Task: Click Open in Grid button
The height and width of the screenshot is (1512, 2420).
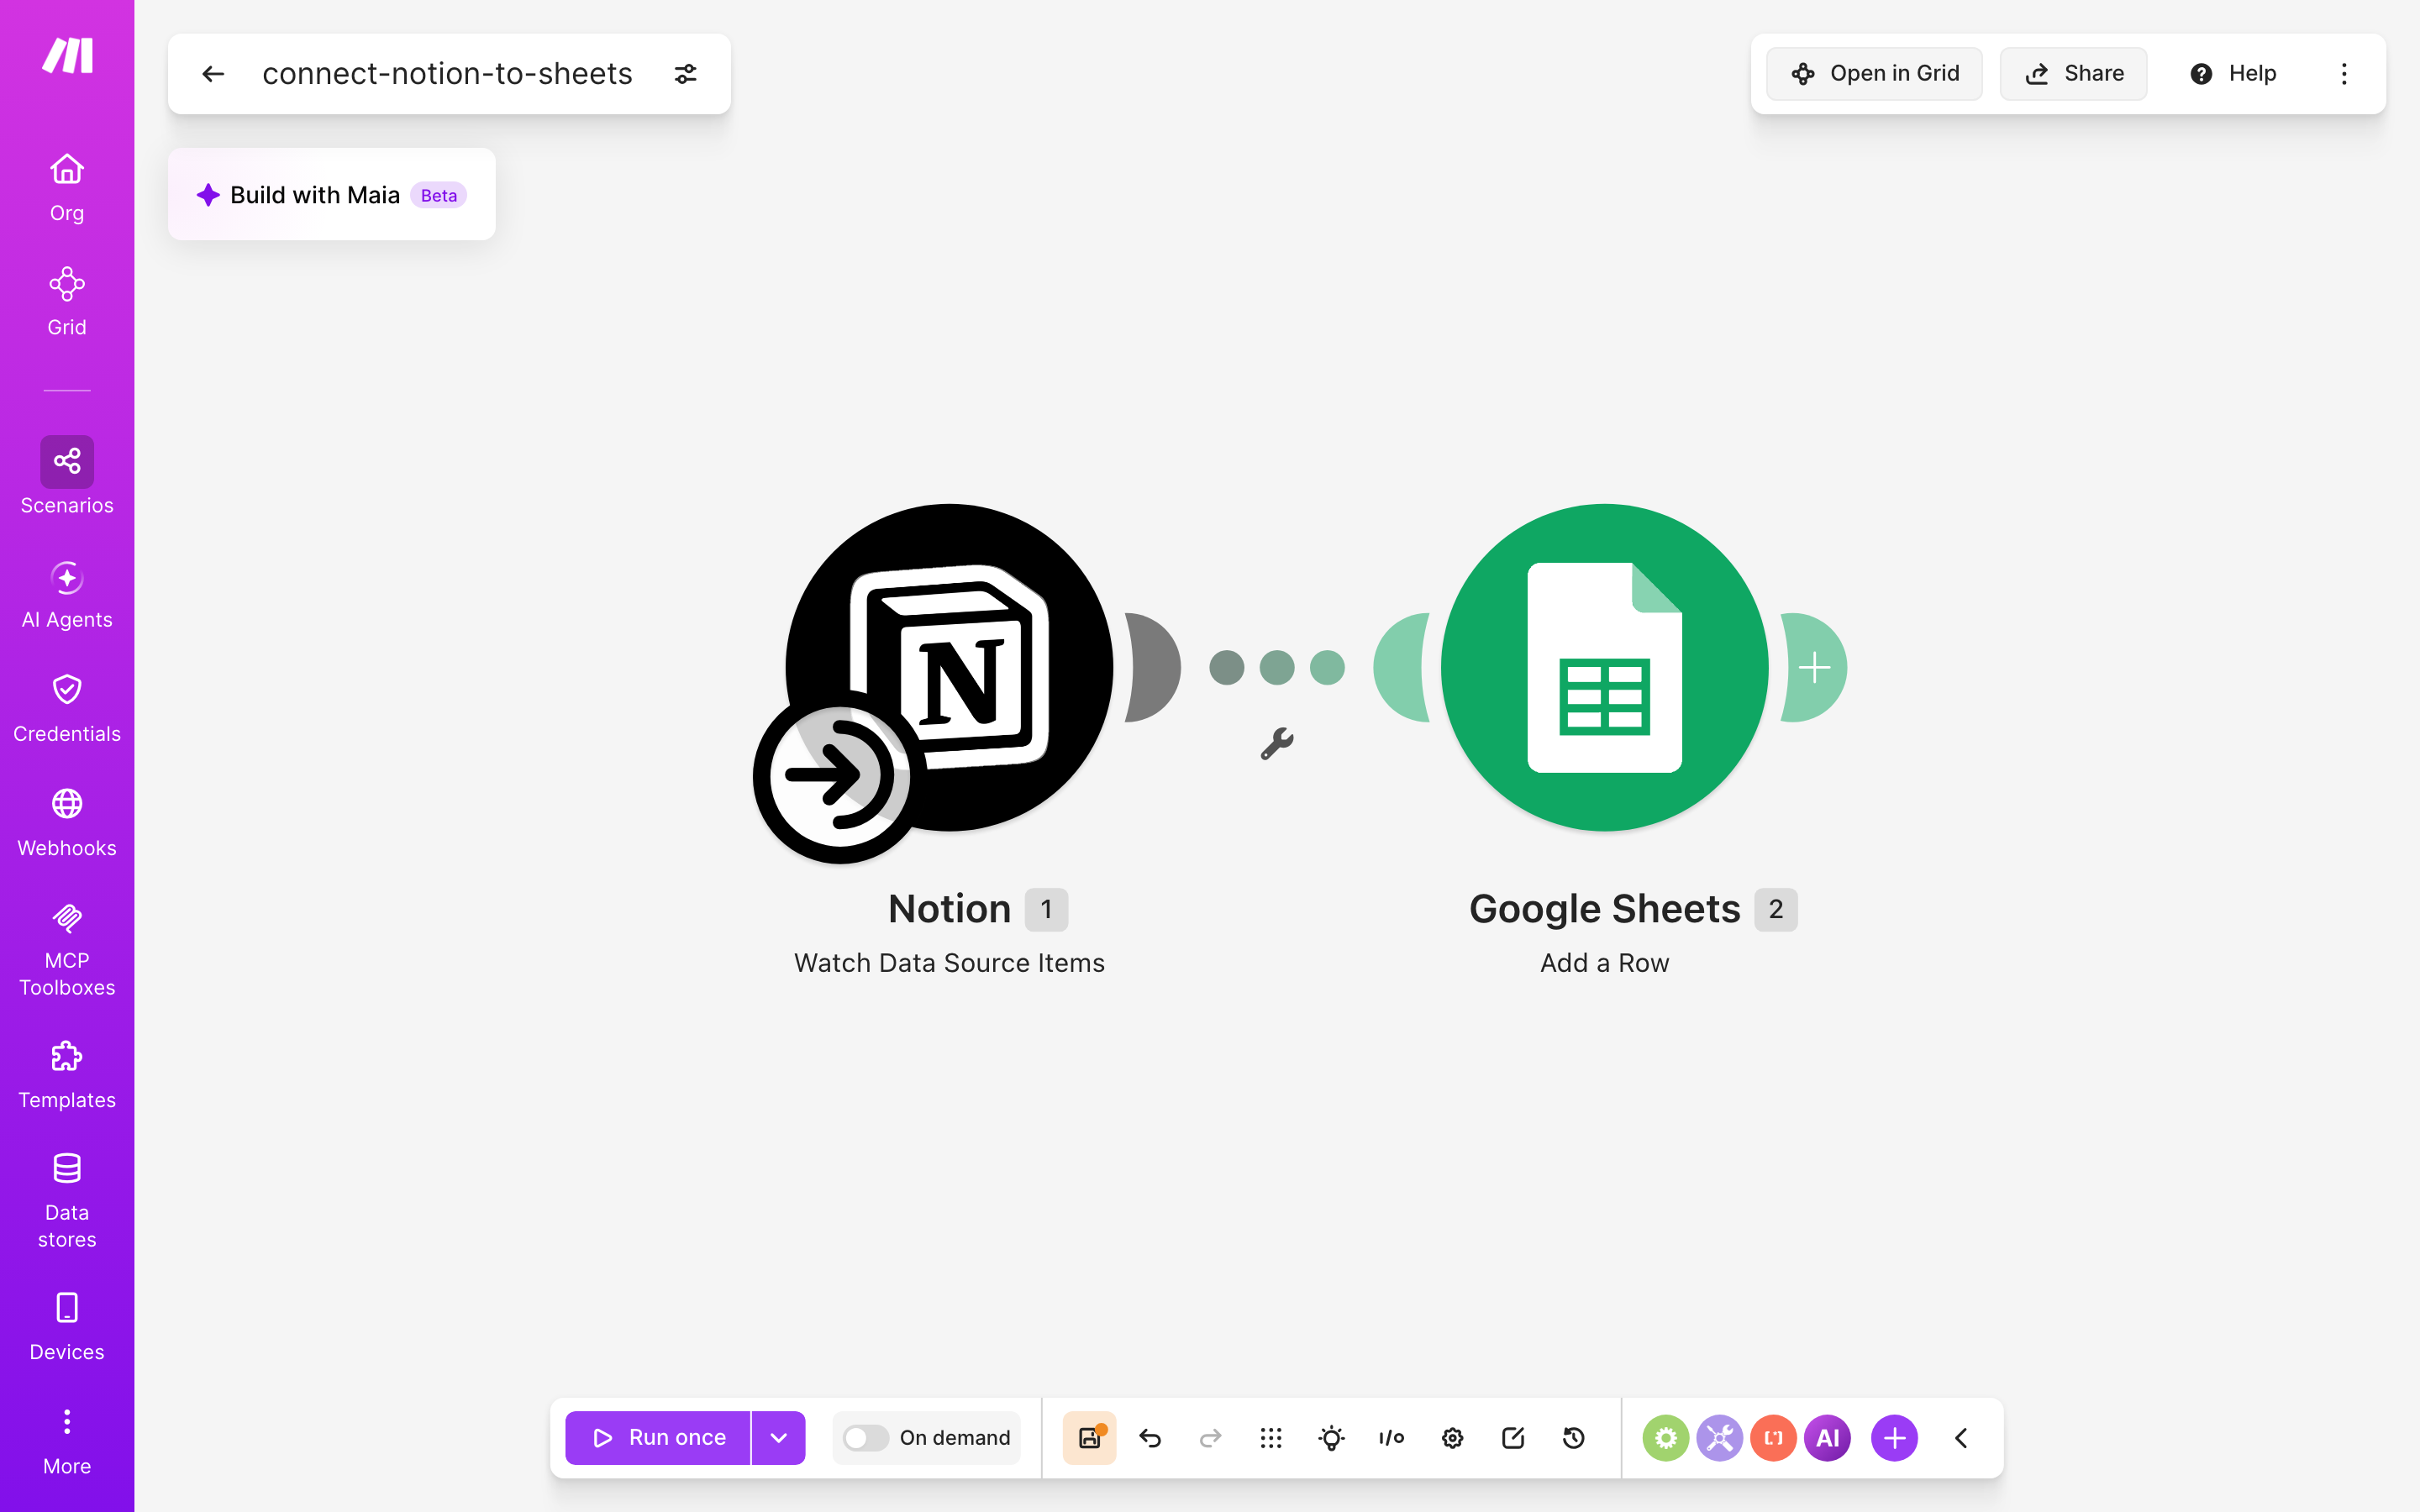Action: point(1874,74)
